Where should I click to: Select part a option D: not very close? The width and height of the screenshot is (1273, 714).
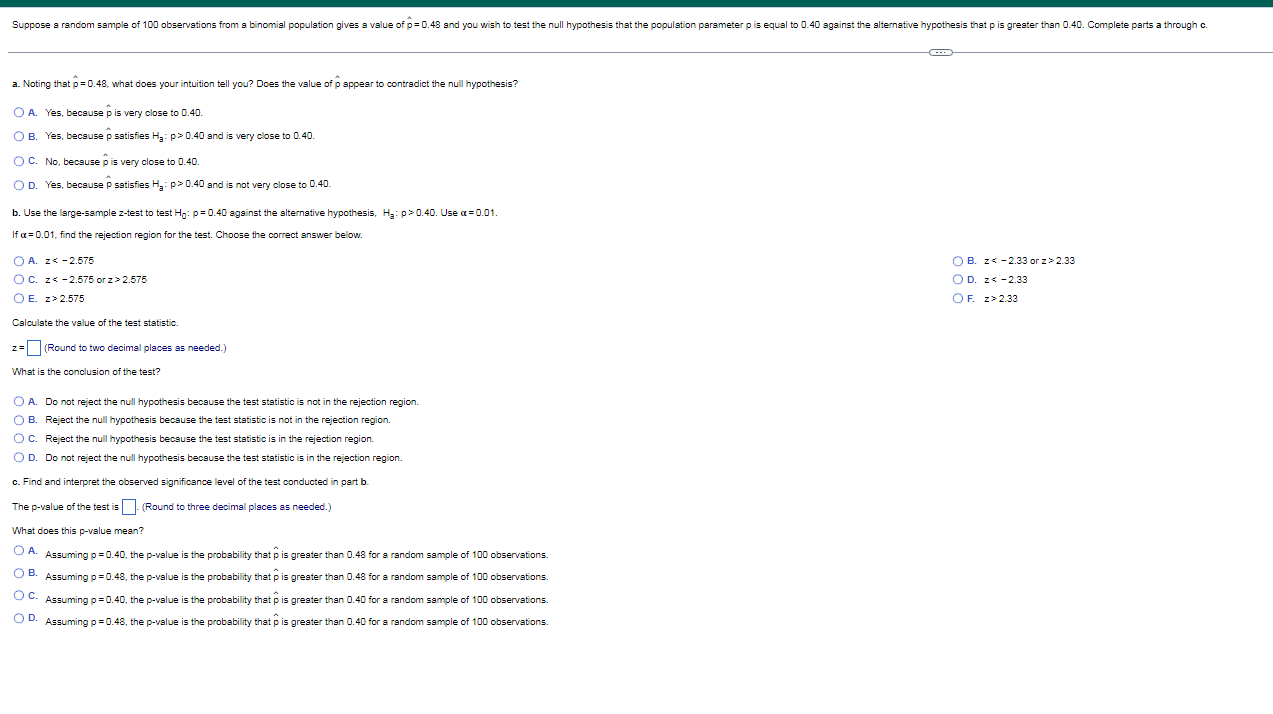(x=20, y=184)
